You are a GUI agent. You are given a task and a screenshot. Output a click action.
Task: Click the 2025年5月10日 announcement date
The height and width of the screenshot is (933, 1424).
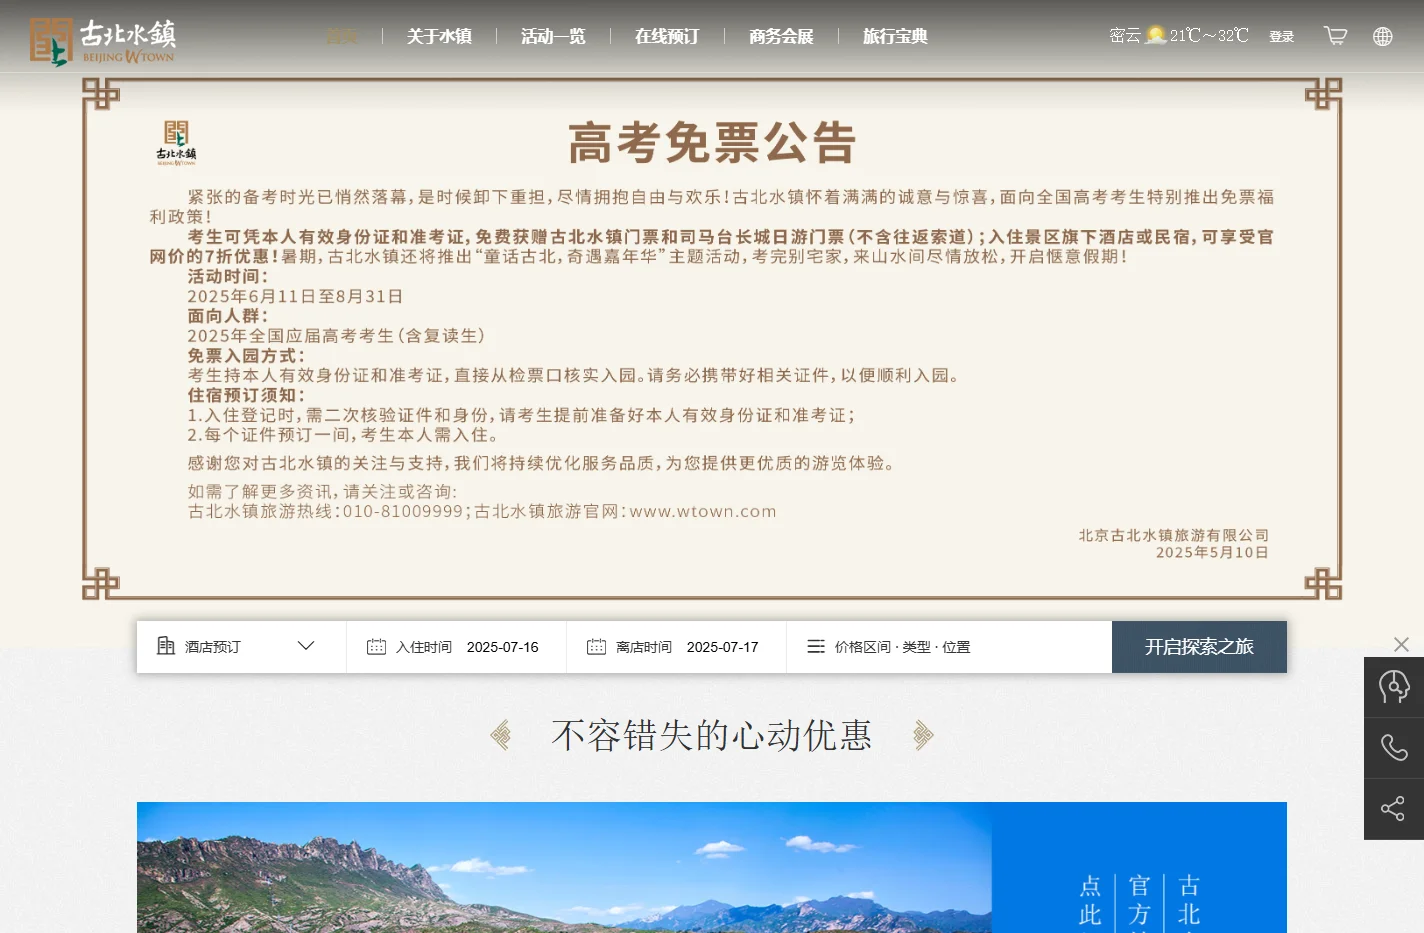click(1212, 552)
